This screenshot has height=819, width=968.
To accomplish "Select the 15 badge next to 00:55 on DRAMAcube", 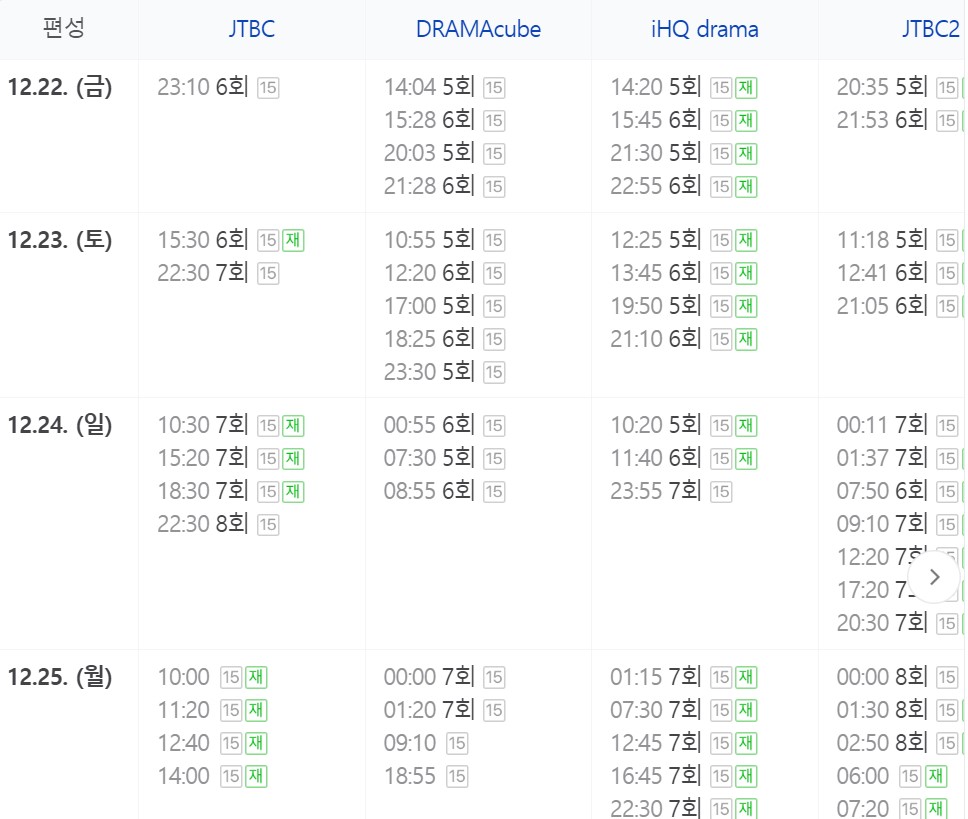I will click(494, 424).
